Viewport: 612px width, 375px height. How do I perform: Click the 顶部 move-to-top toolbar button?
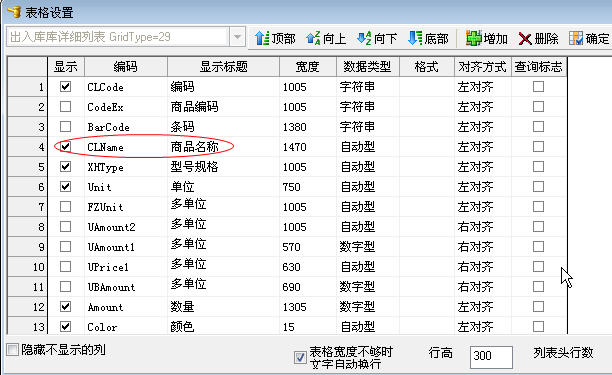coord(275,38)
